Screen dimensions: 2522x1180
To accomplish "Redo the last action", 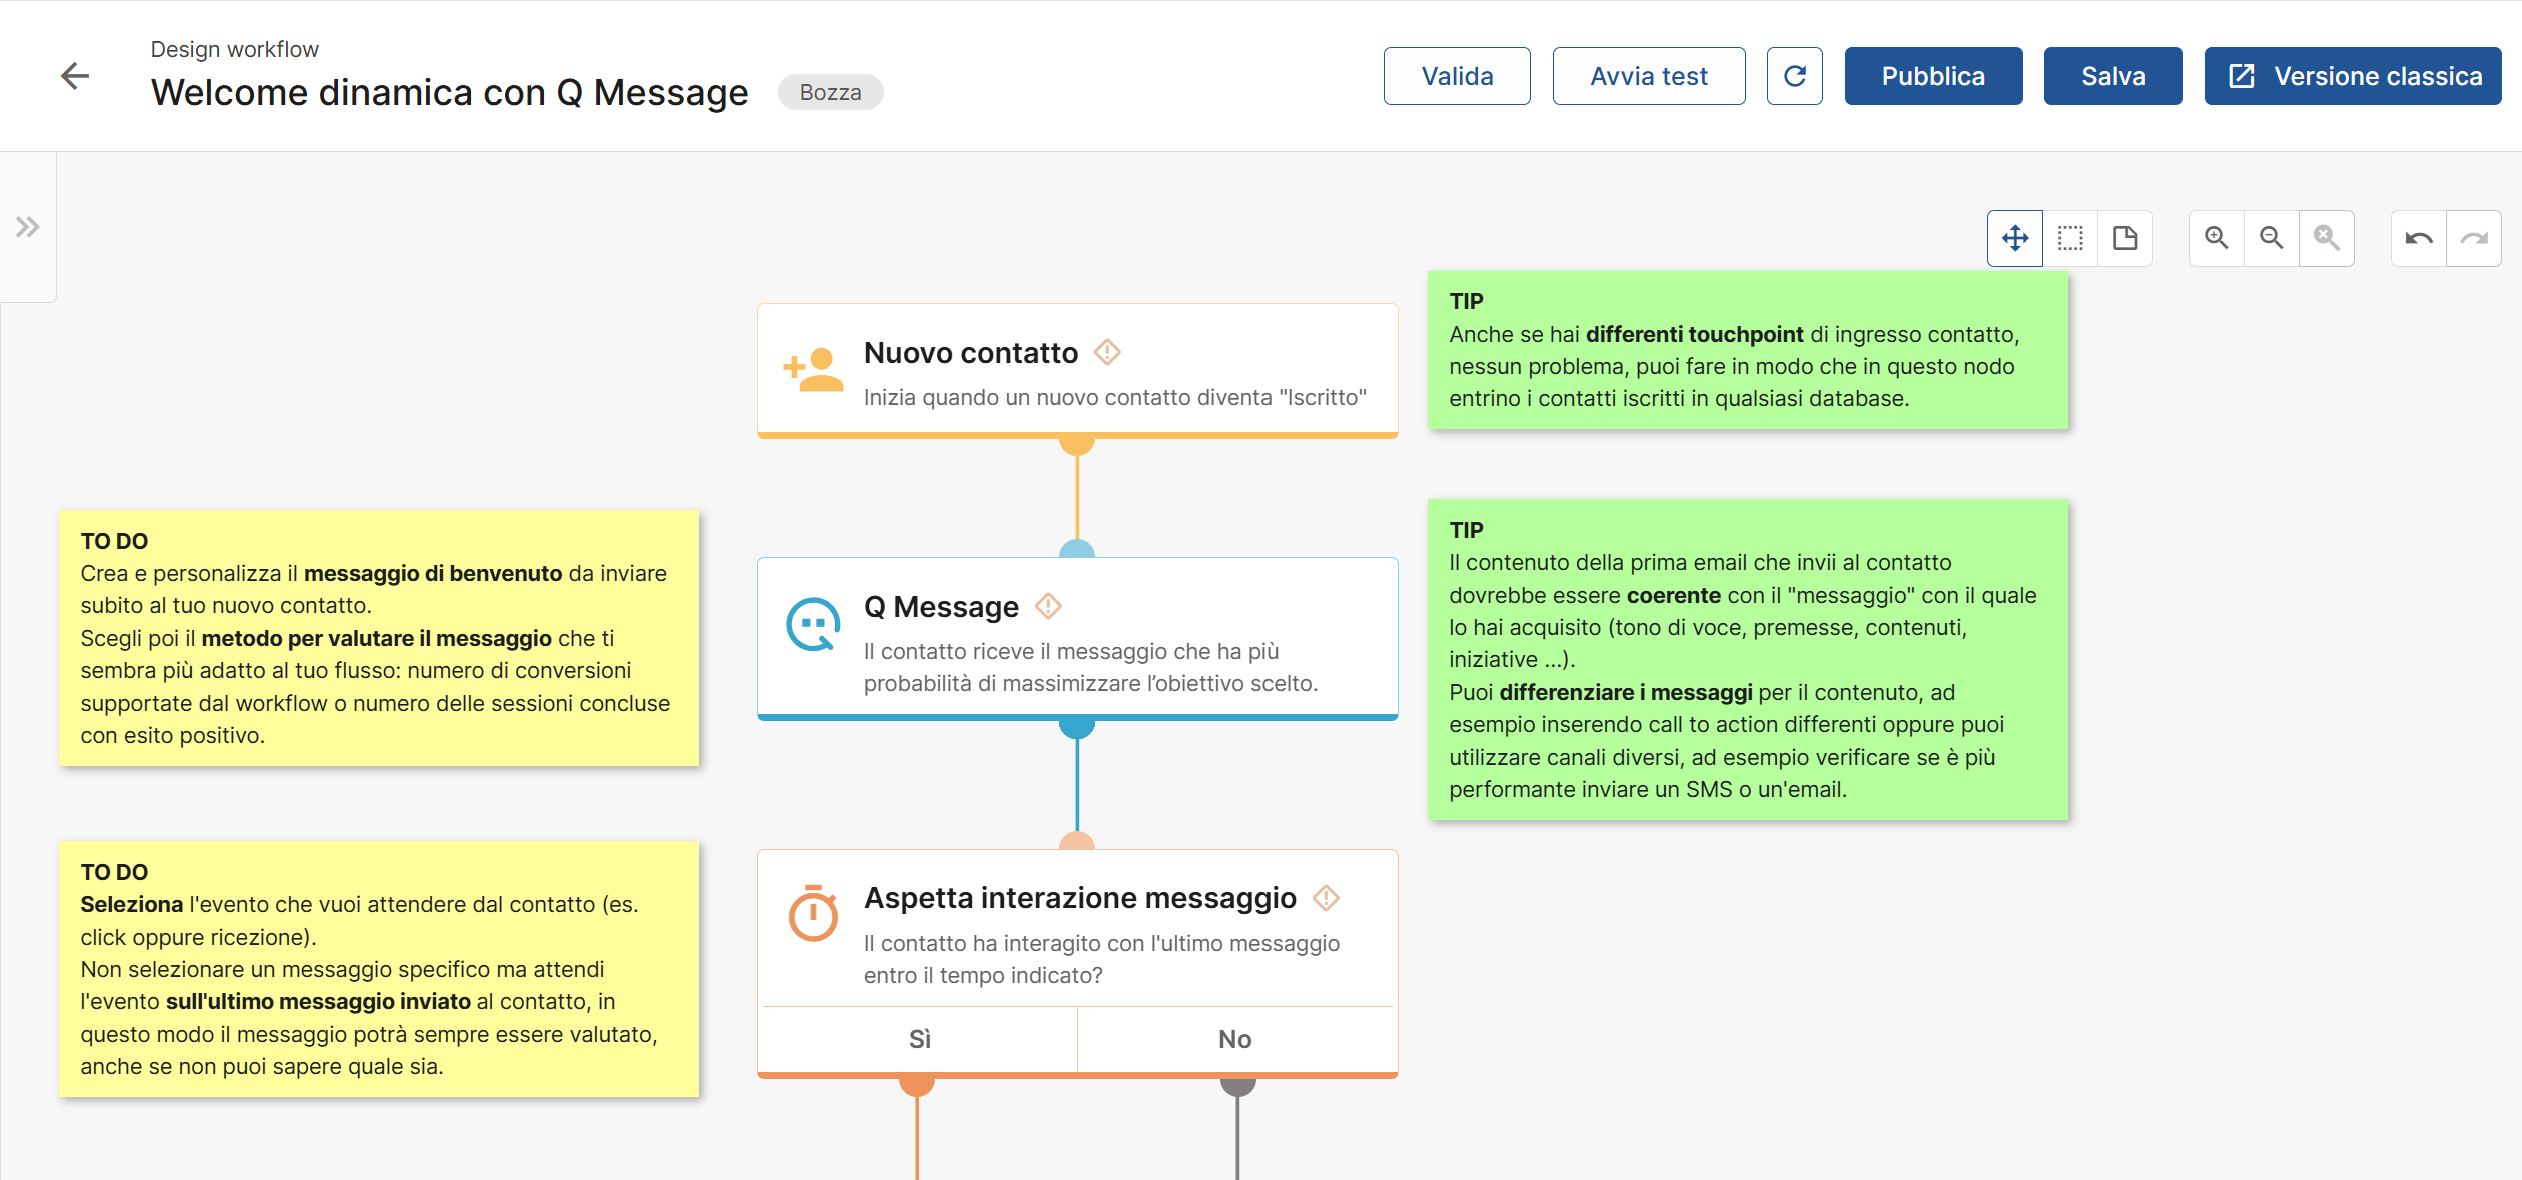I will pyautogui.click(x=2474, y=238).
